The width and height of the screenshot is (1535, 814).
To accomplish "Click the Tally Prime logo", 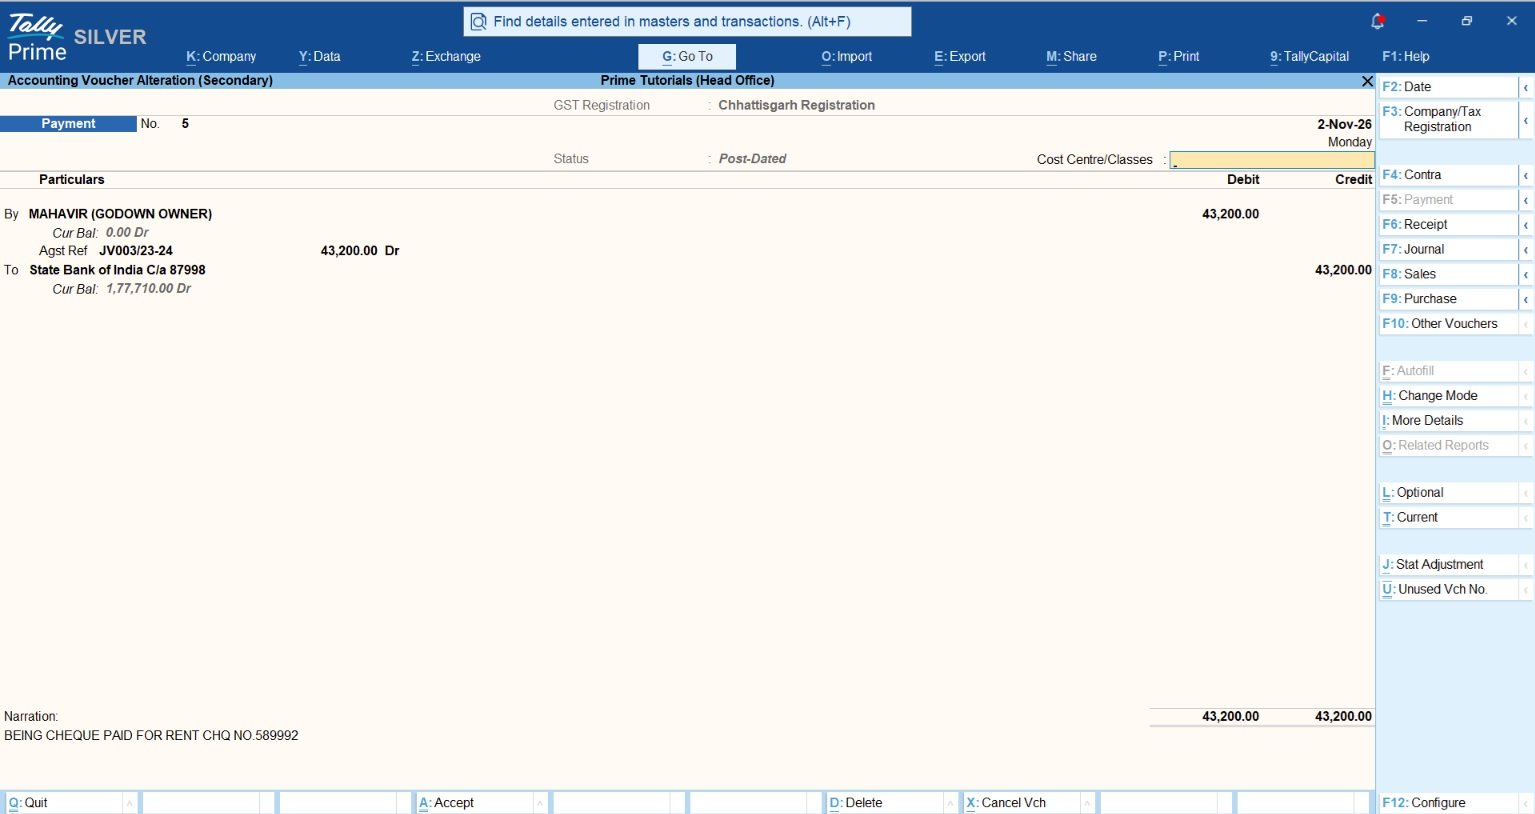I will pyautogui.click(x=37, y=38).
